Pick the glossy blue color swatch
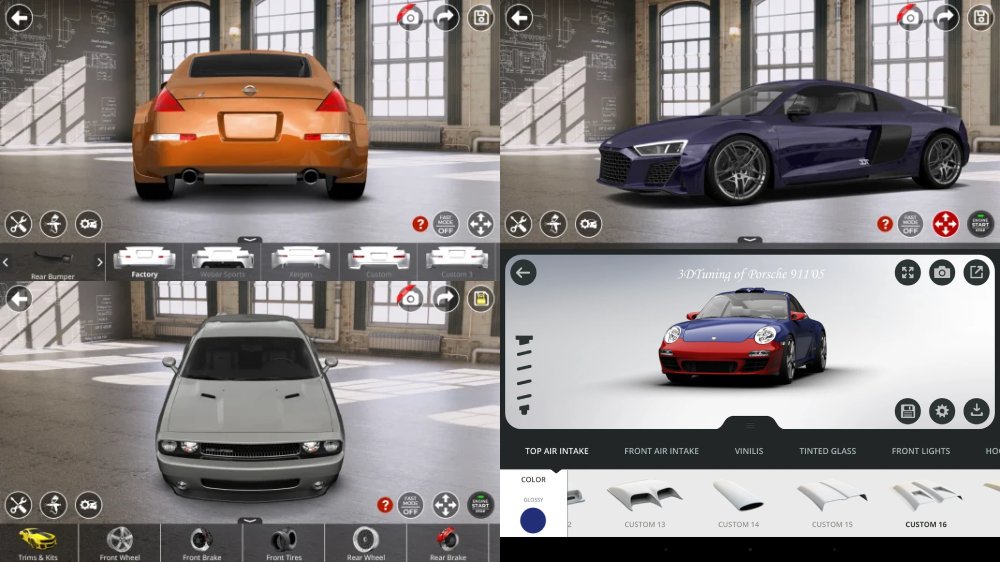This screenshot has width=1000, height=562. [533, 521]
